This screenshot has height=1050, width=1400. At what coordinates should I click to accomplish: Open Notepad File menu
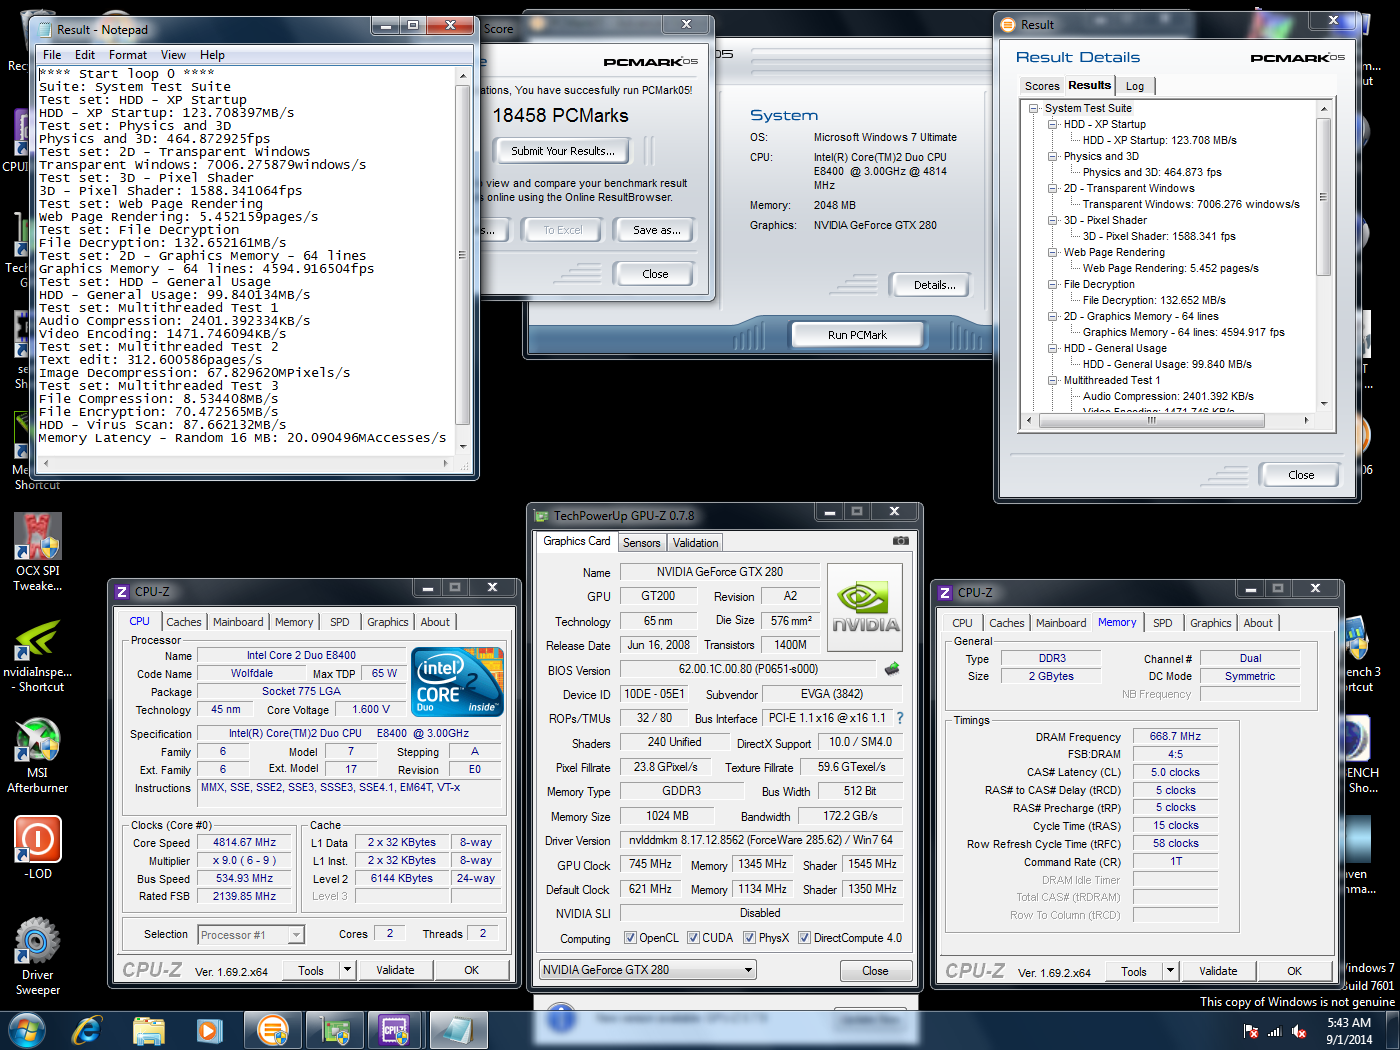click(x=52, y=55)
